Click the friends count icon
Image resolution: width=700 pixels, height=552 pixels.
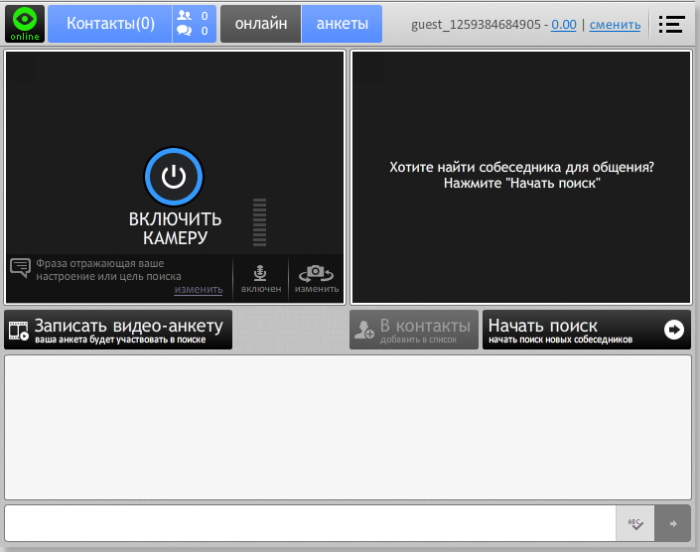tap(184, 16)
